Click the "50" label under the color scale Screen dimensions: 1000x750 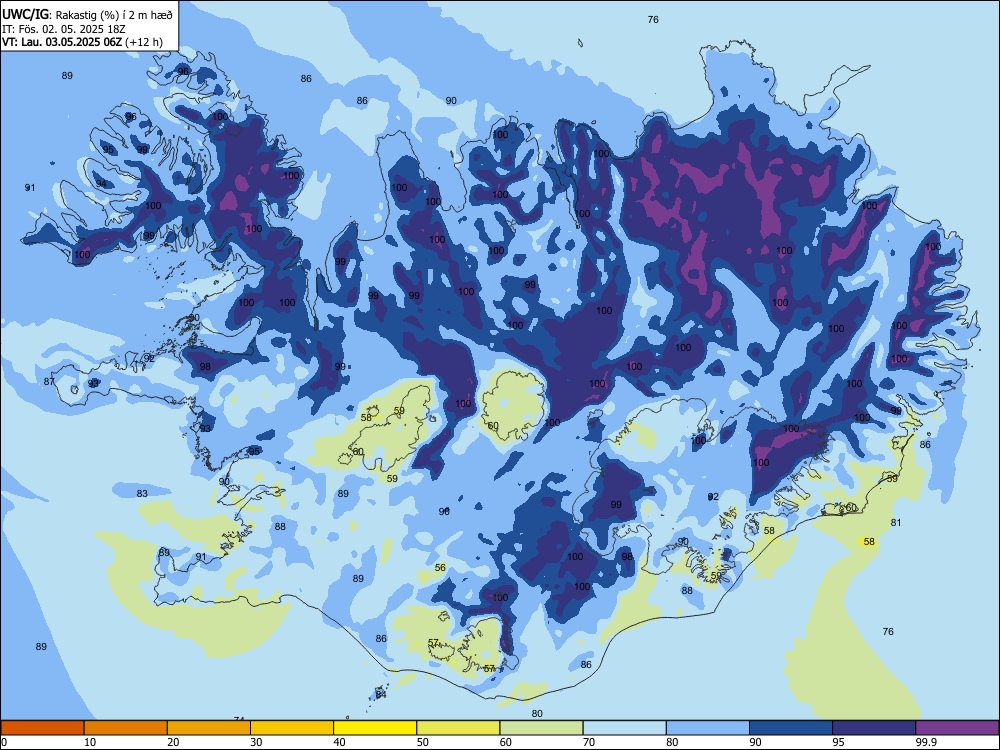tap(422, 742)
